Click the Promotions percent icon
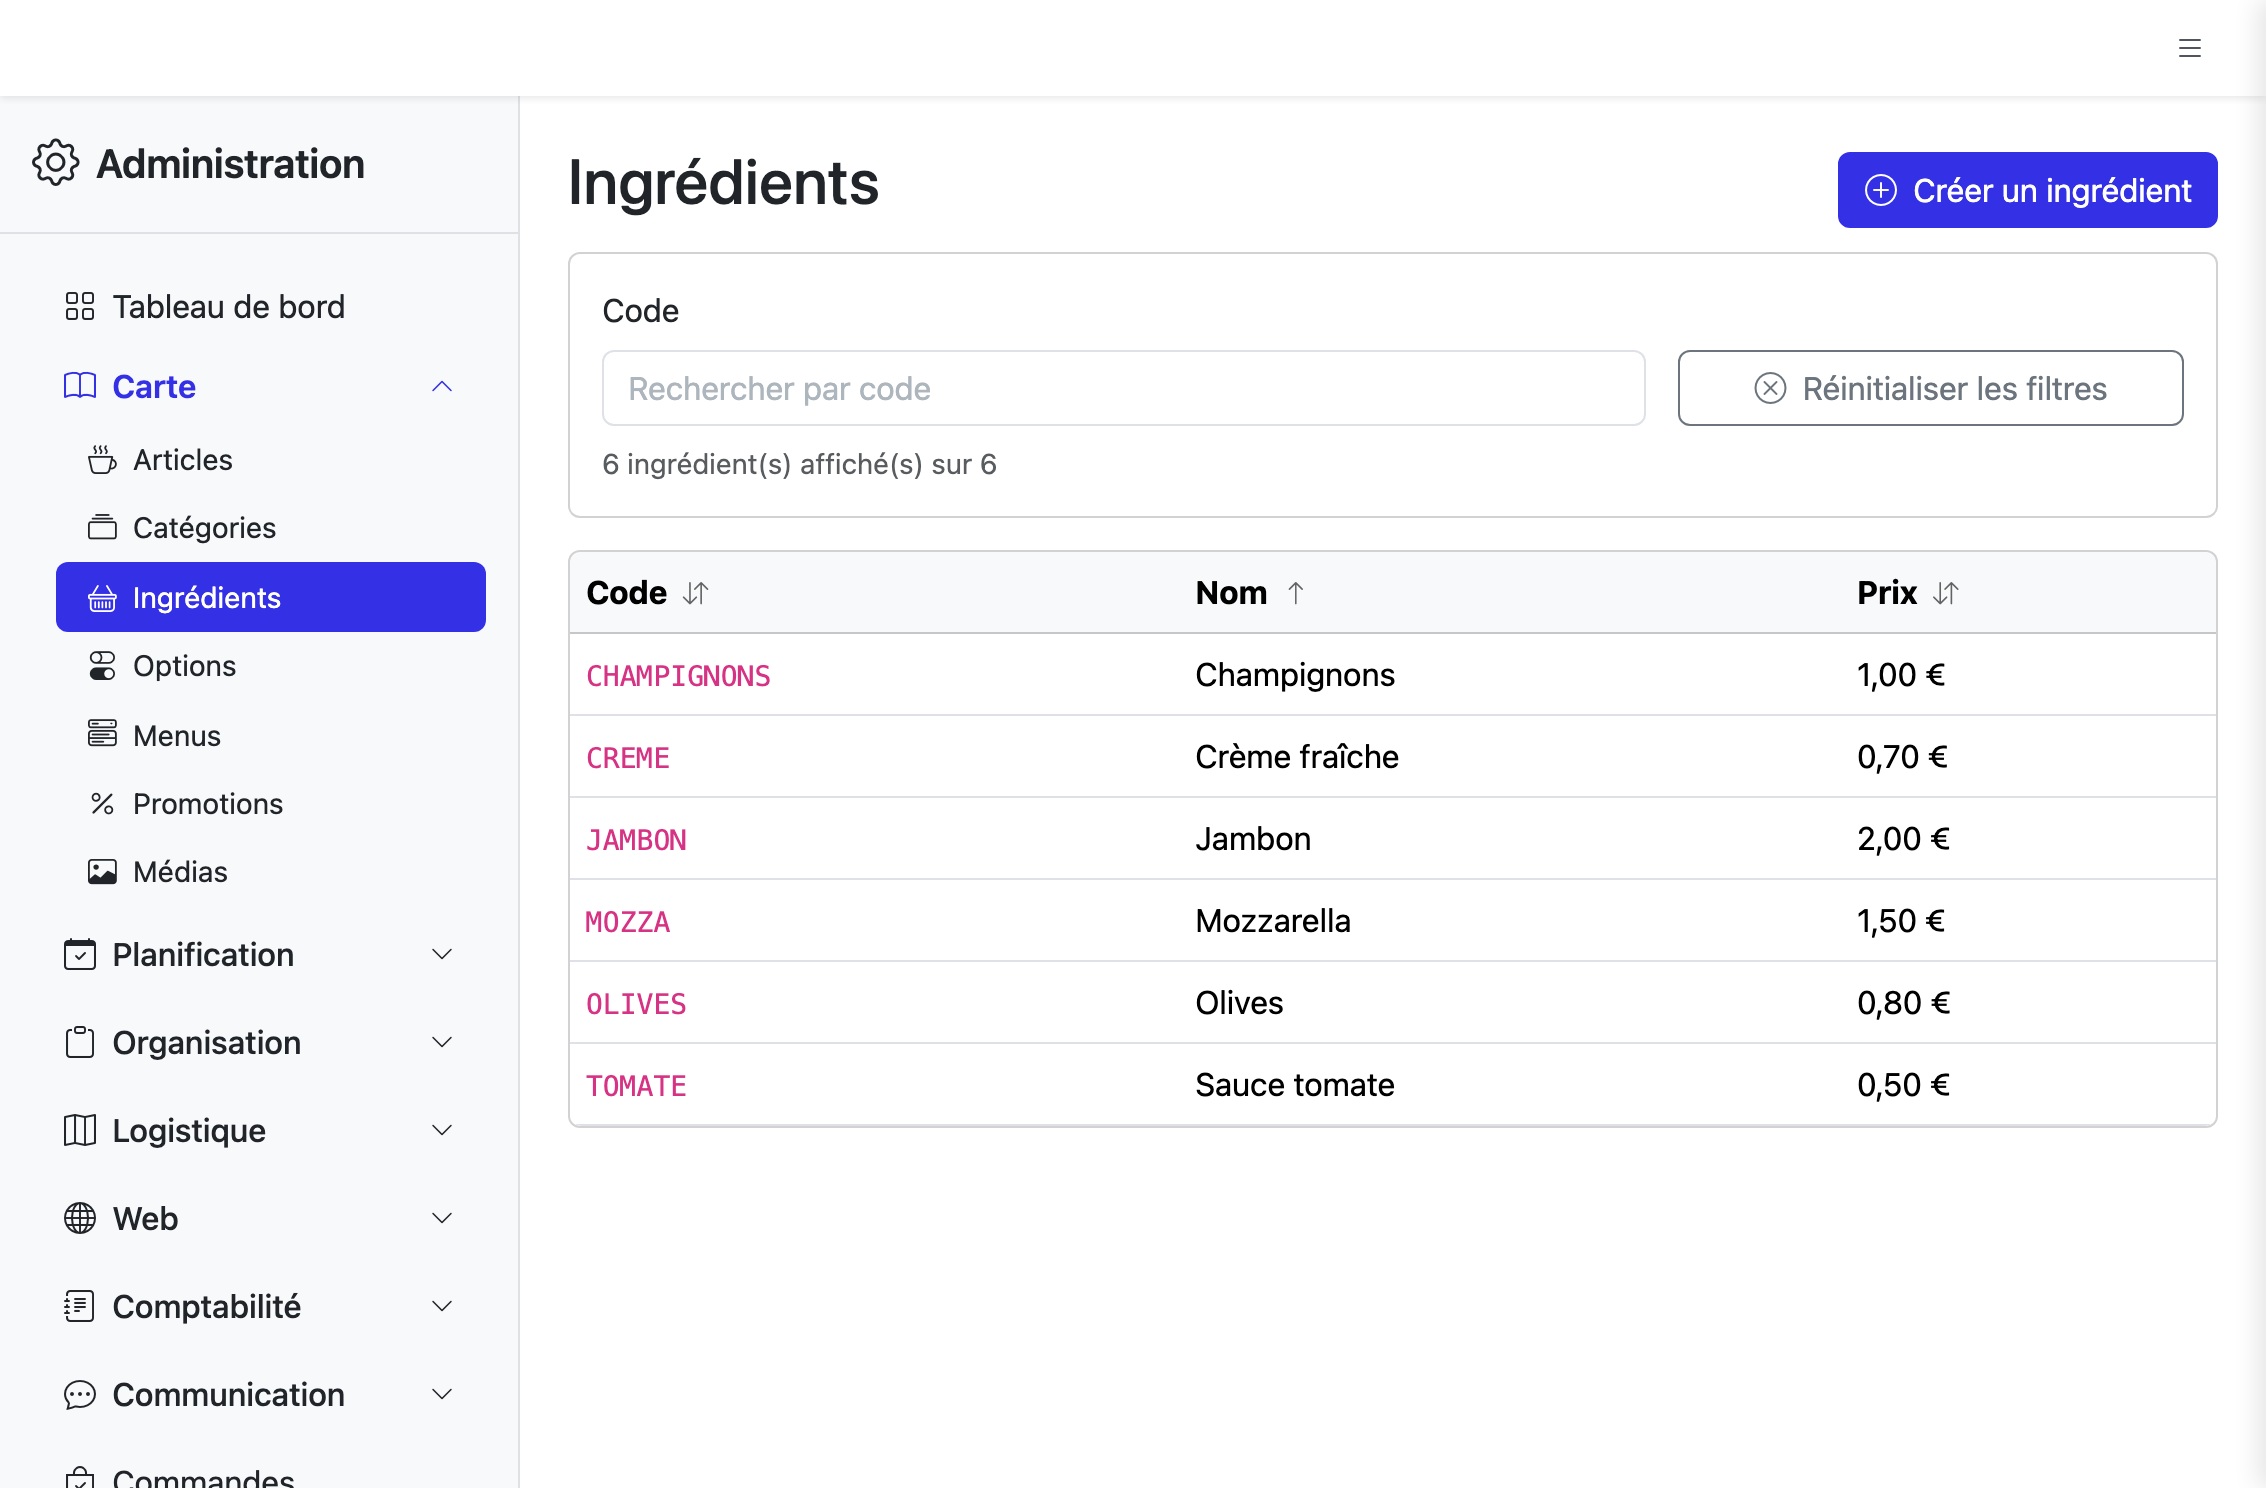This screenshot has width=2266, height=1488. click(x=102, y=804)
